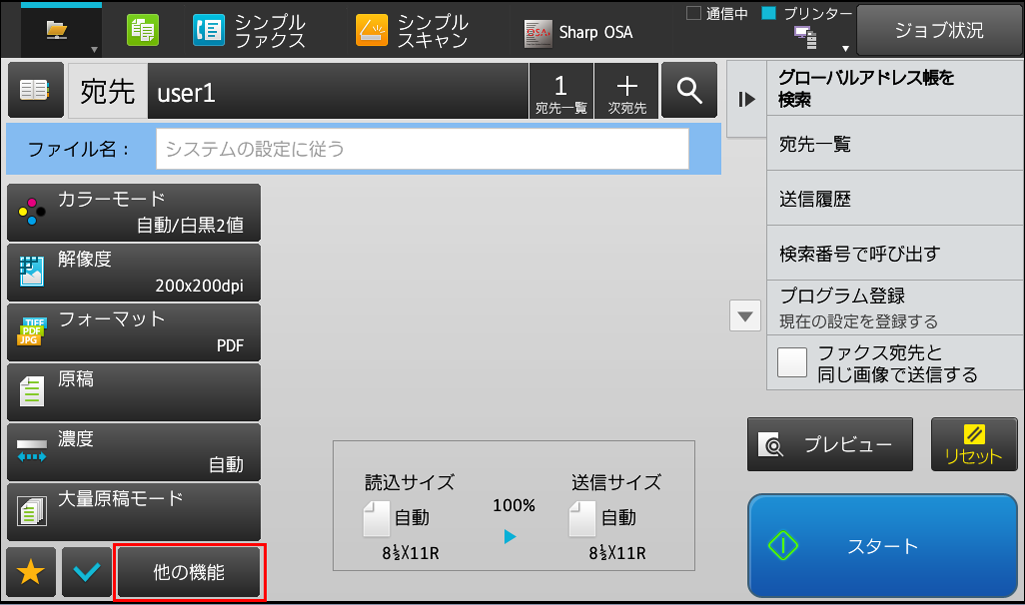Select グローバルアドレス帳を検索
This screenshot has height=605, width=1025.
895,90
